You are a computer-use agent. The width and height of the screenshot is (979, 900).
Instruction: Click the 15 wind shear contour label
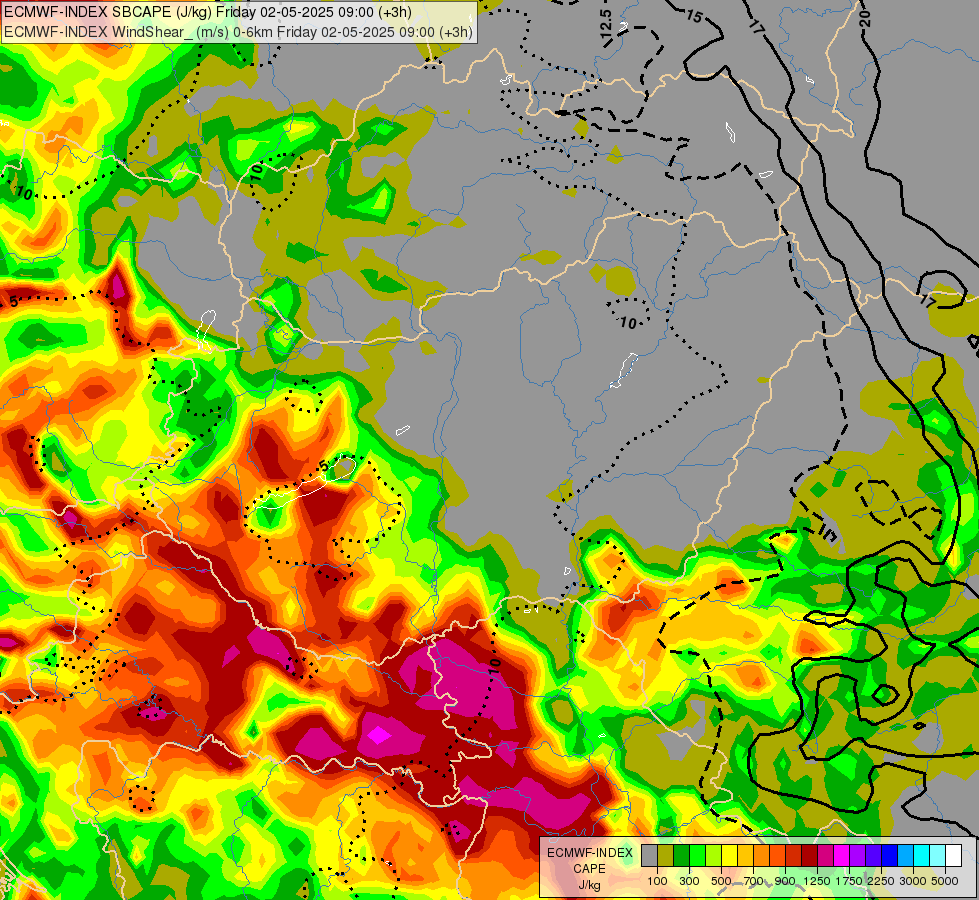click(x=694, y=16)
